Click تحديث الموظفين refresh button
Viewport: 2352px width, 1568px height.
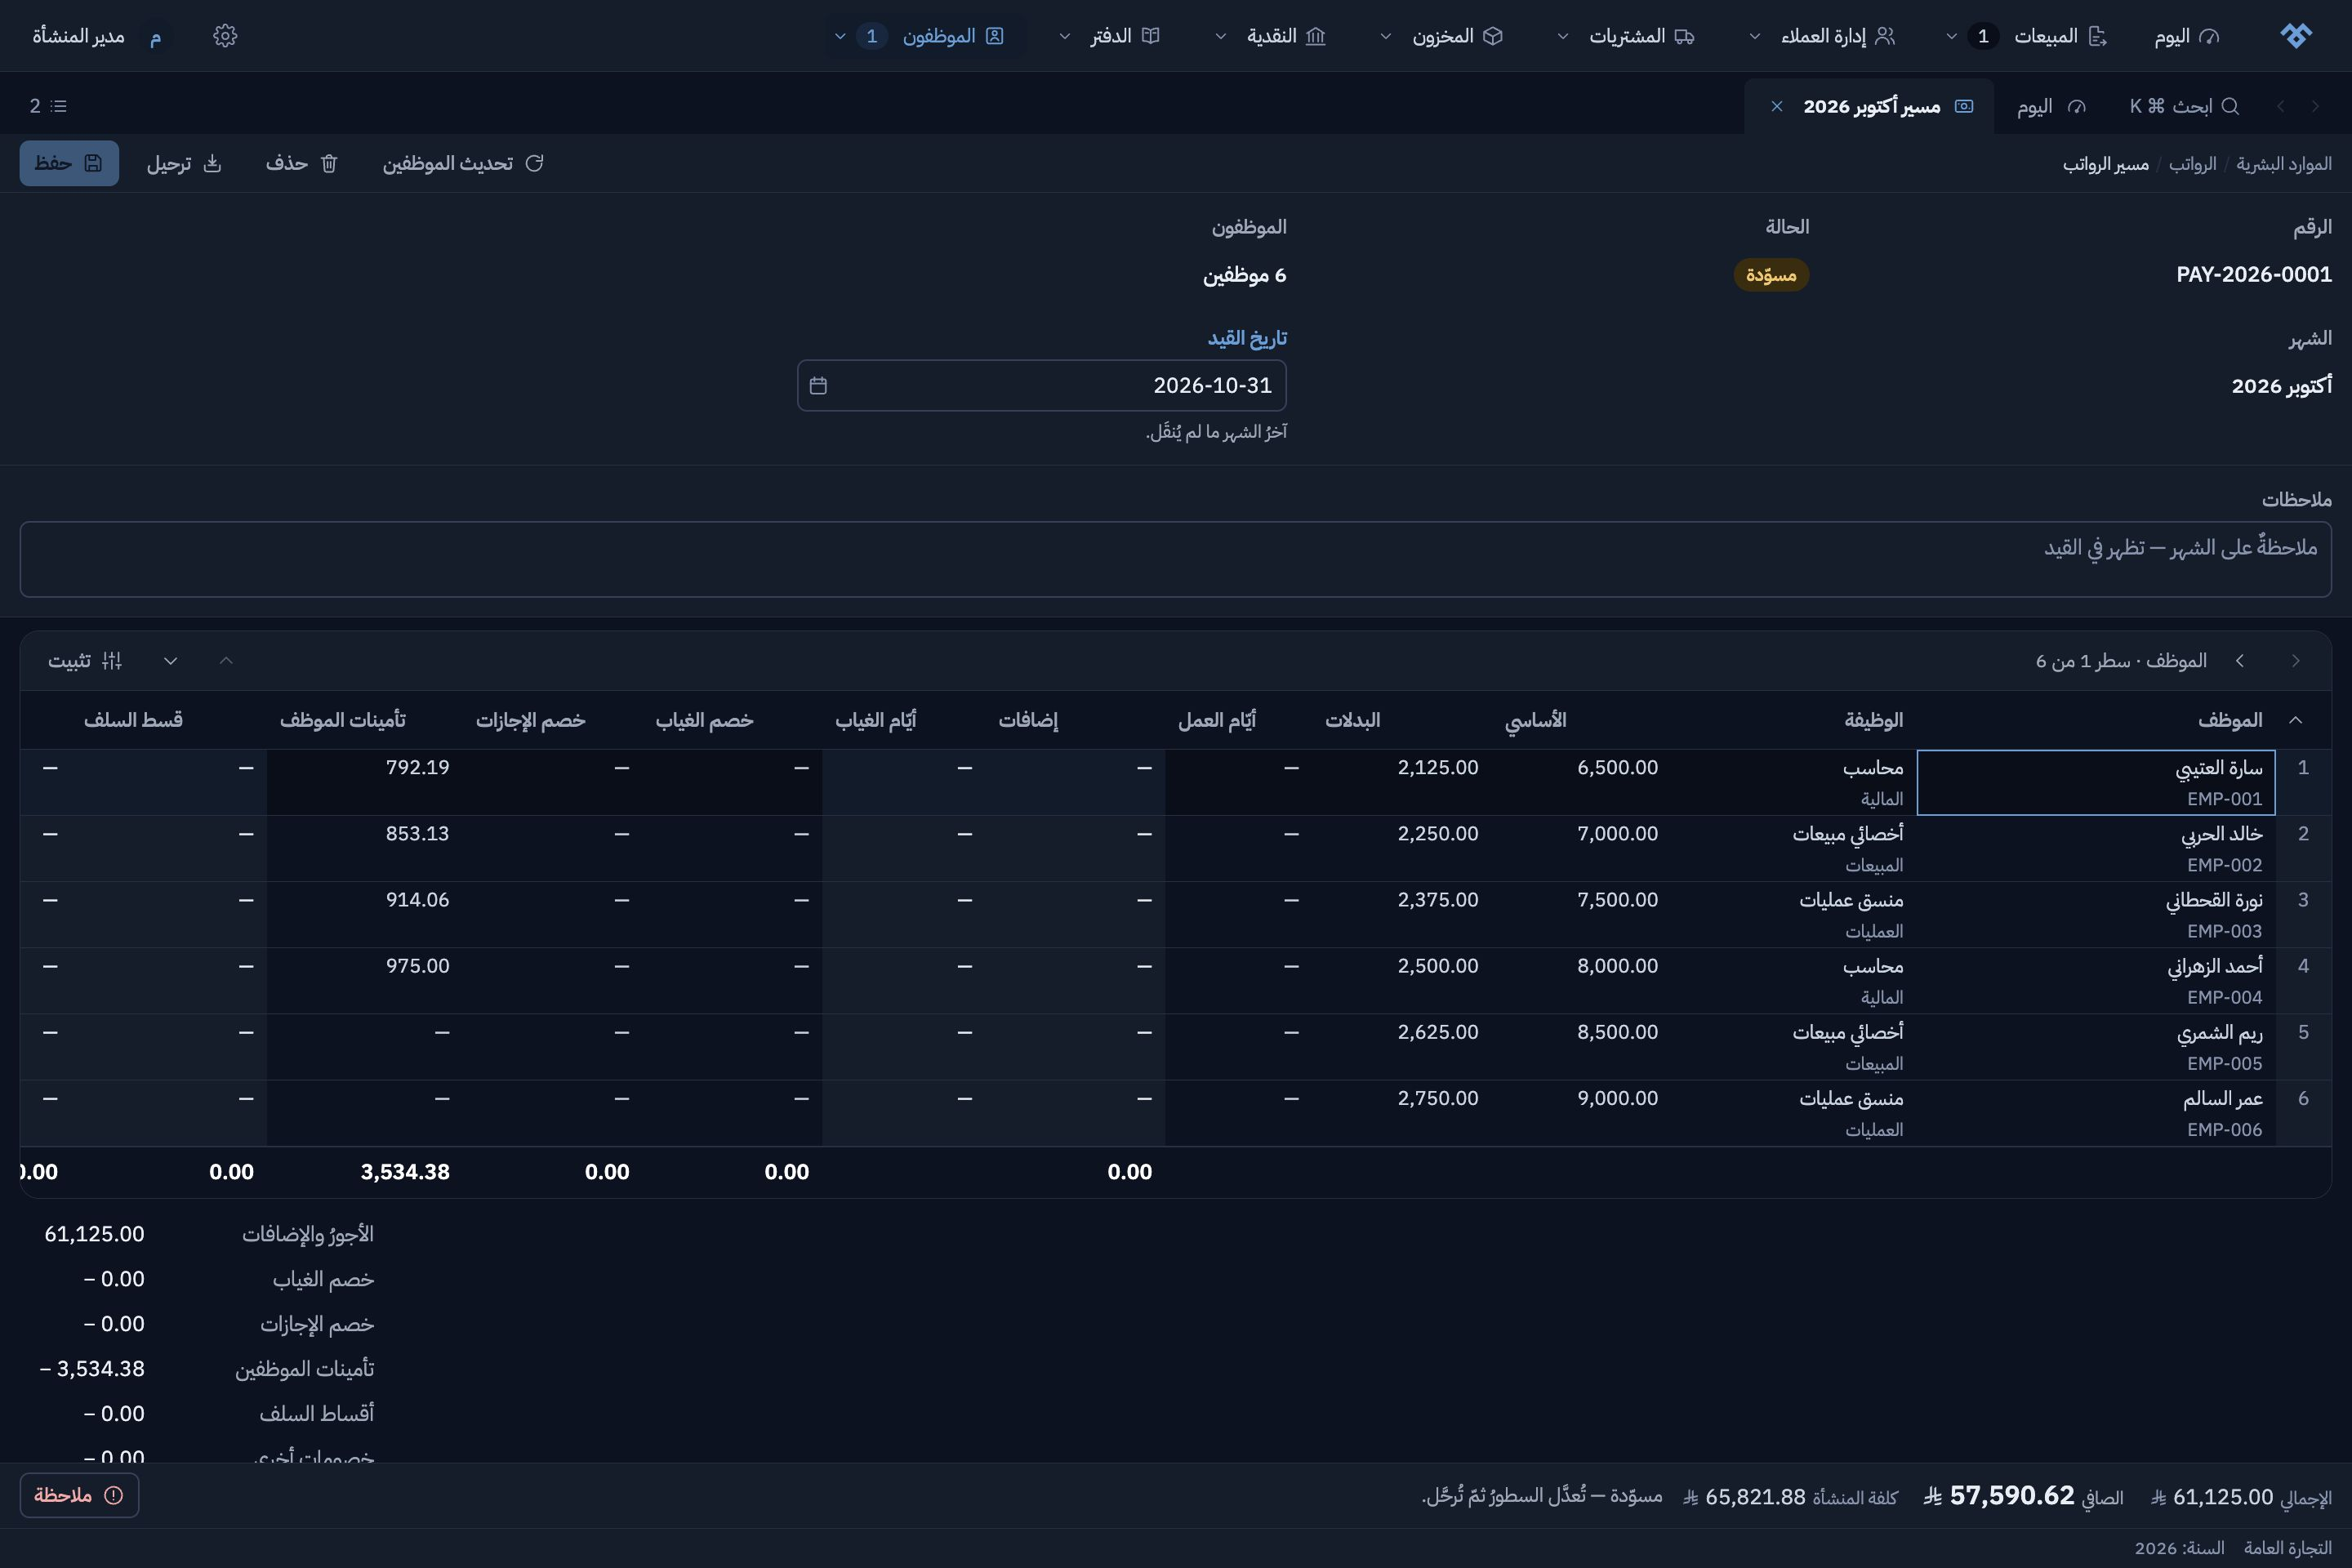coord(463,163)
